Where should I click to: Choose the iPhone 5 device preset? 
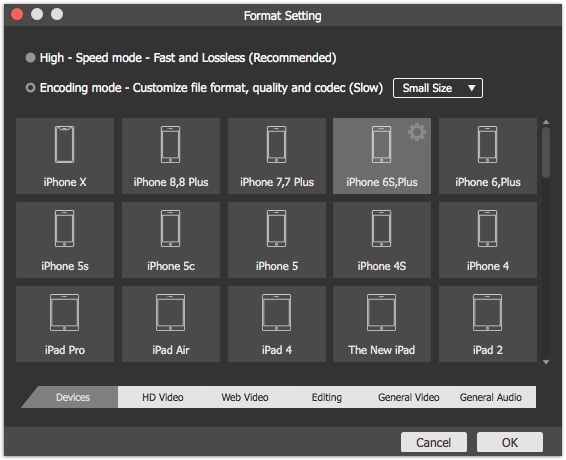click(x=277, y=240)
